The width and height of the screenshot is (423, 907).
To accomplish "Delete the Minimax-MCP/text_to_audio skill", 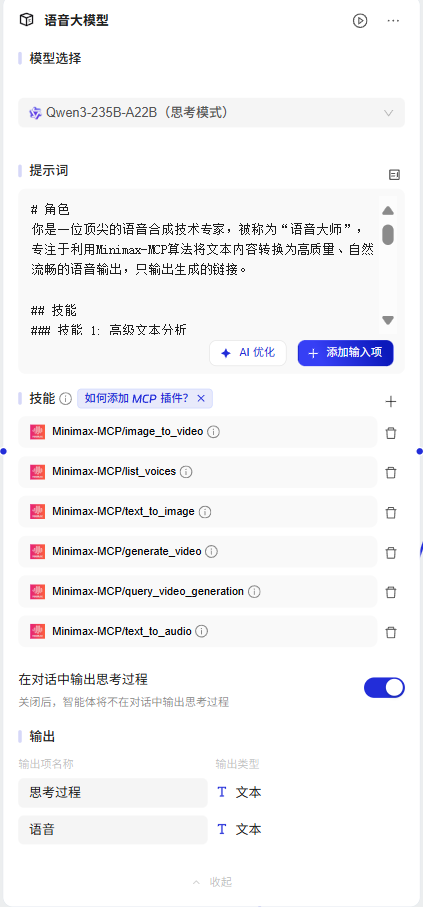I will tap(391, 632).
